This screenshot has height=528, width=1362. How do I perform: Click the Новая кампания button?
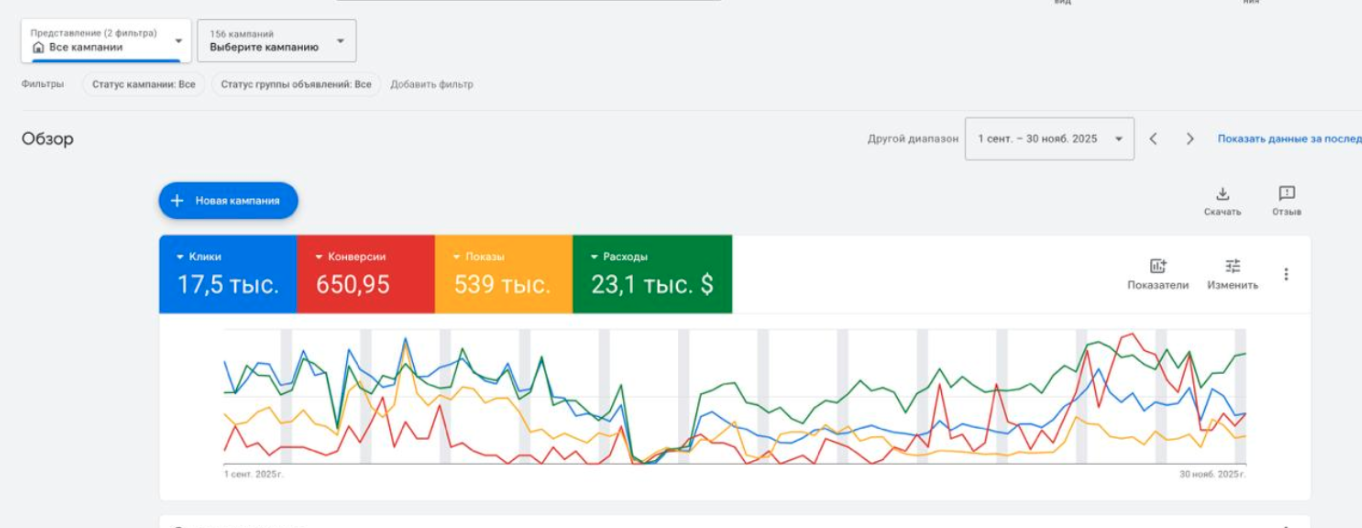tap(228, 201)
